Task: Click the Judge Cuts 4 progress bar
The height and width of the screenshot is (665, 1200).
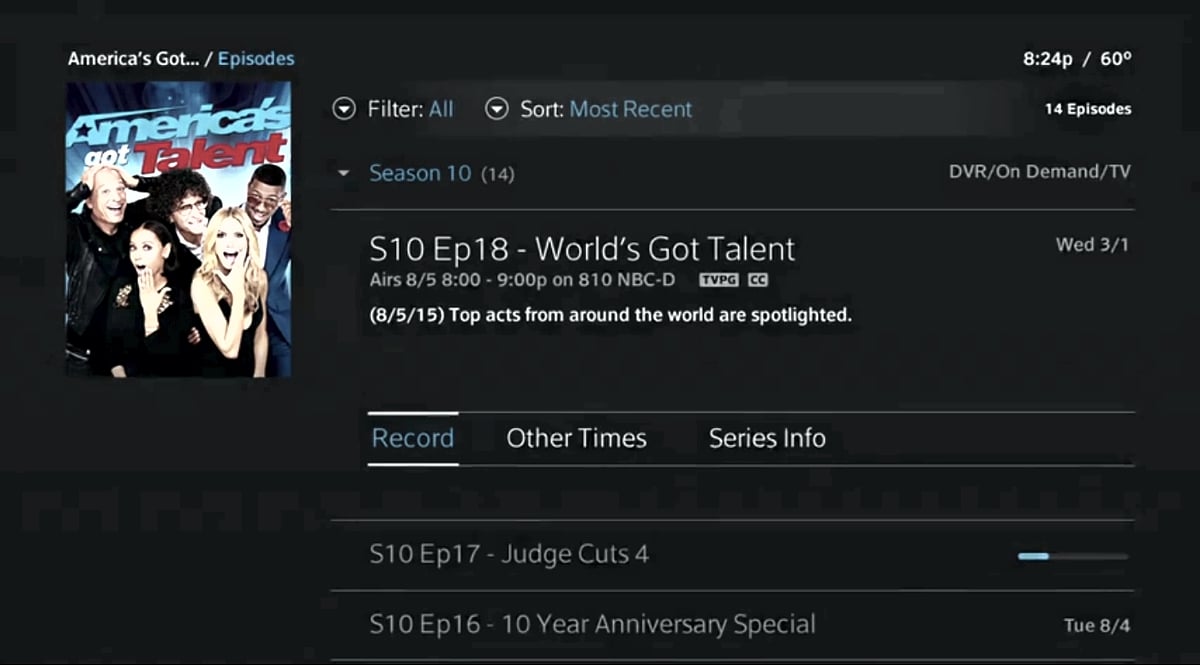Action: pos(1073,554)
